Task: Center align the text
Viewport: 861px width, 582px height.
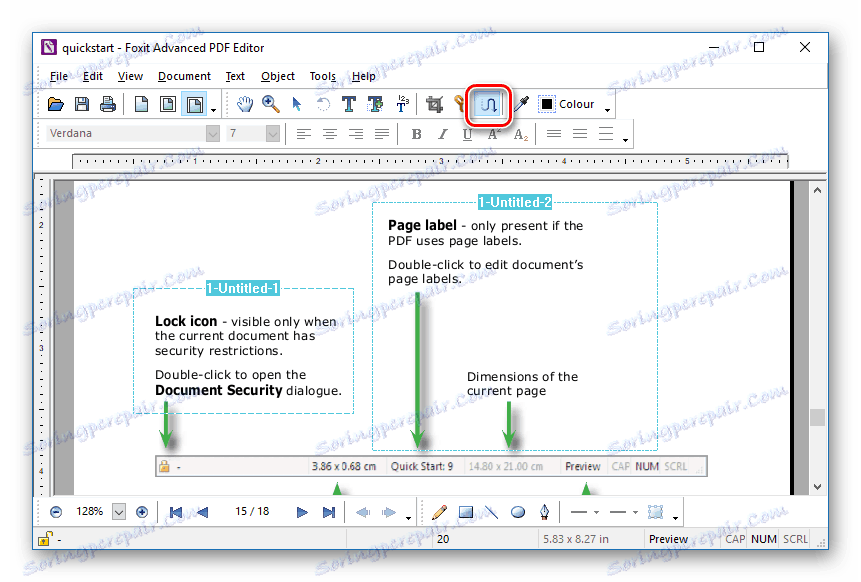Action: (x=329, y=133)
